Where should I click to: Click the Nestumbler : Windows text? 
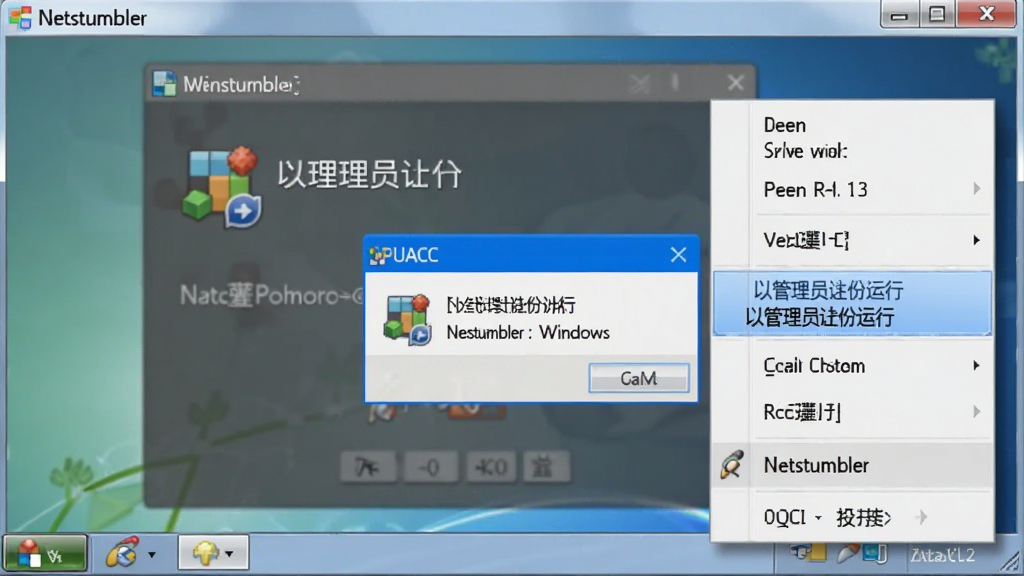(x=528, y=332)
